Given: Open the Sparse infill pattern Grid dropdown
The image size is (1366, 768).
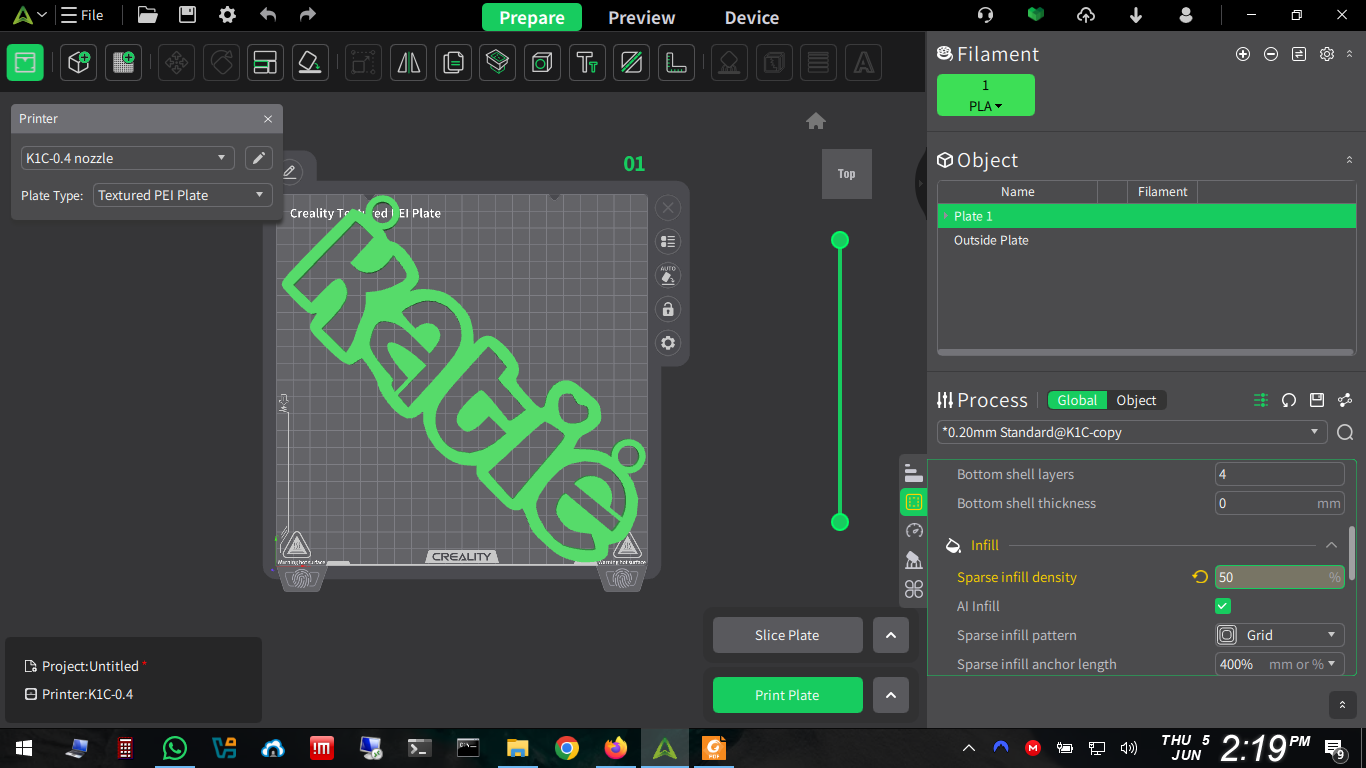Looking at the screenshot, I should point(1279,635).
